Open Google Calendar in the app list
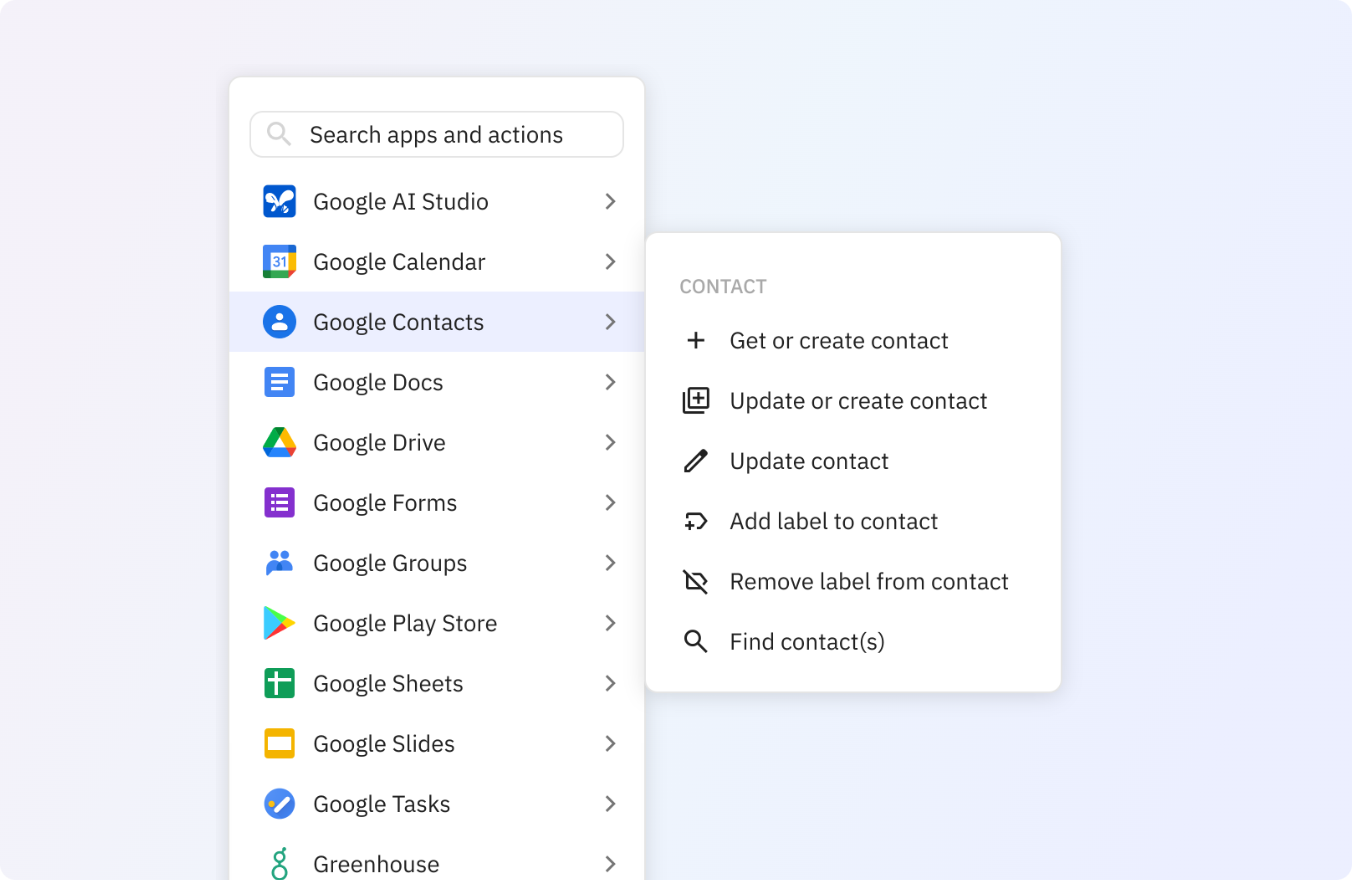 [437, 262]
